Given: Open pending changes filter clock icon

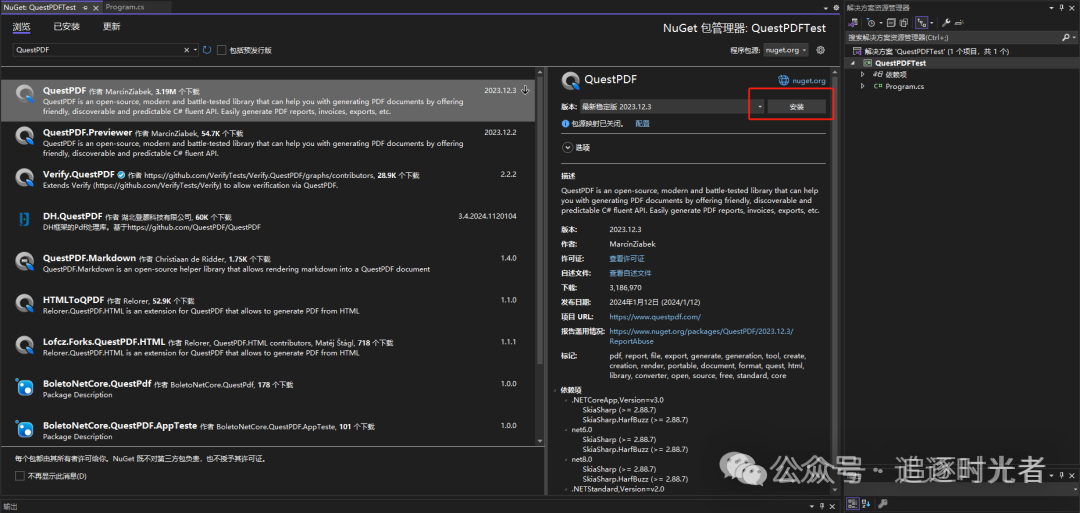Looking at the screenshot, I should click(x=871, y=23).
